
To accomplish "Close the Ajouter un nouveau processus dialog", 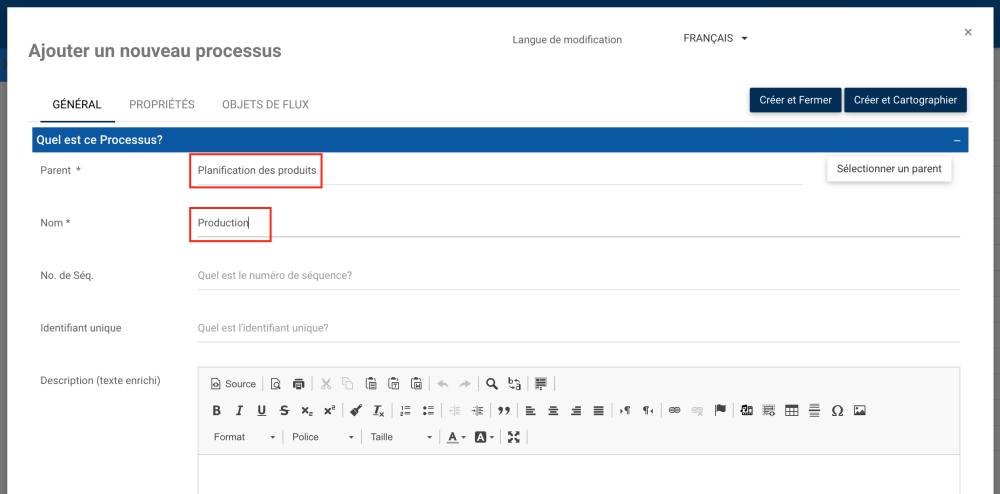I will coord(968,32).
